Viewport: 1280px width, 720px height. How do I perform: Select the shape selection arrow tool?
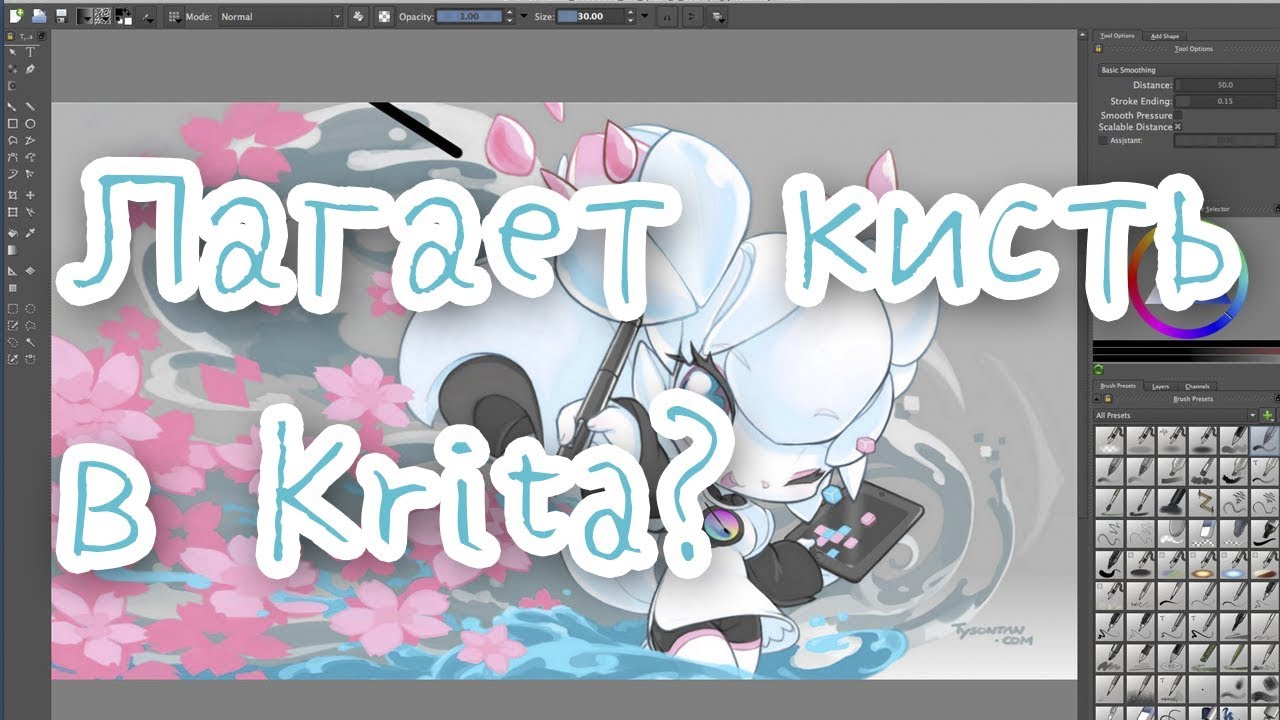(x=12, y=52)
